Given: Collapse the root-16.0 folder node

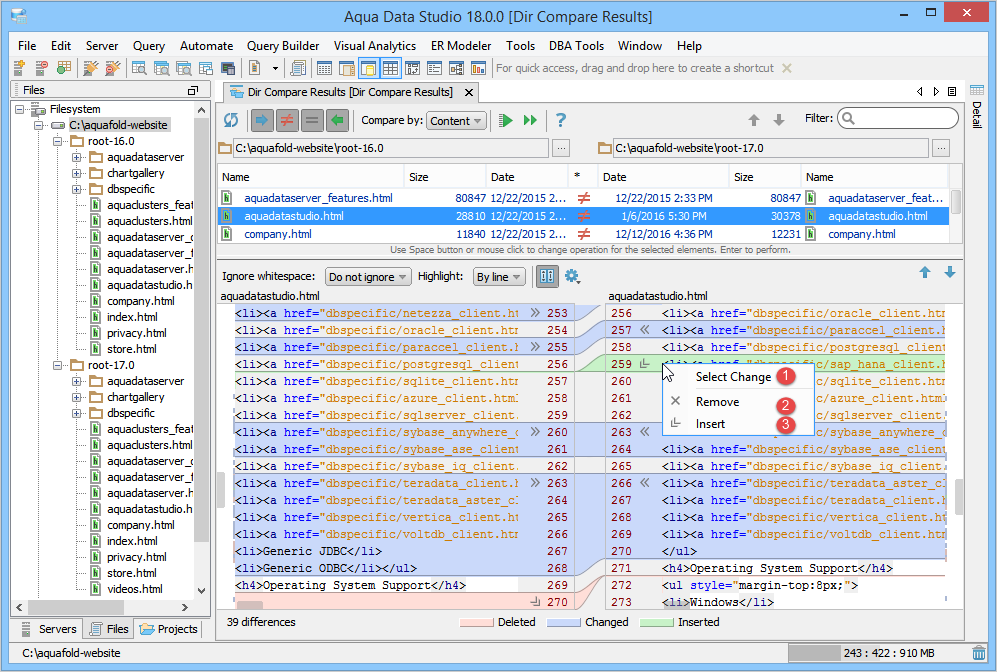Looking at the screenshot, I should [58, 141].
